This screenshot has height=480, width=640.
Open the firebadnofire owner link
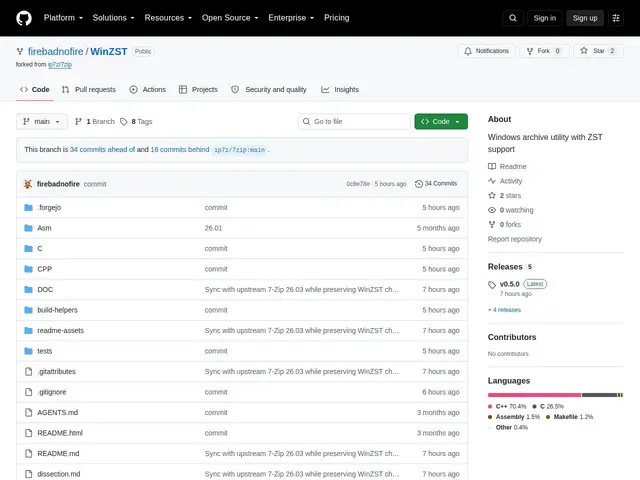(x=56, y=51)
